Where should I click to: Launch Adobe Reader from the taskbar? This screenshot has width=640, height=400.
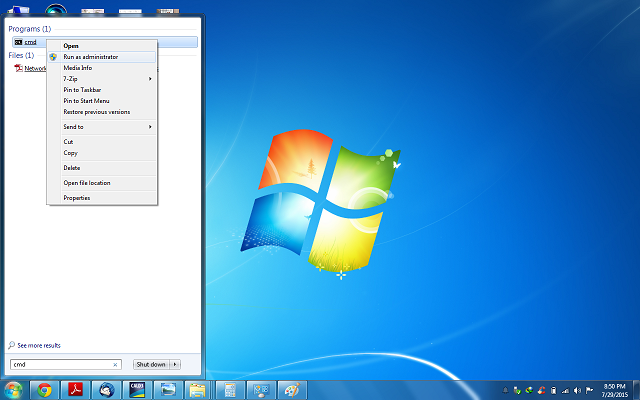pyautogui.click(x=76, y=390)
